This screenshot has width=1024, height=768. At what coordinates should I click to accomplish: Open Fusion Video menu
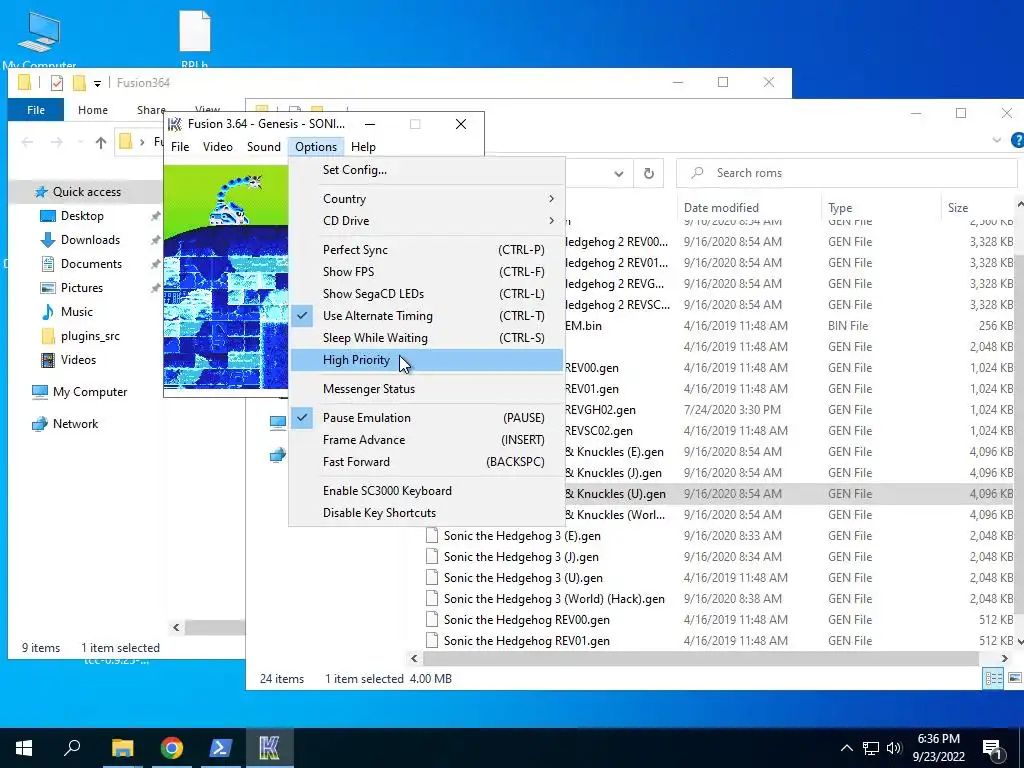pyautogui.click(x=217, y=147)
